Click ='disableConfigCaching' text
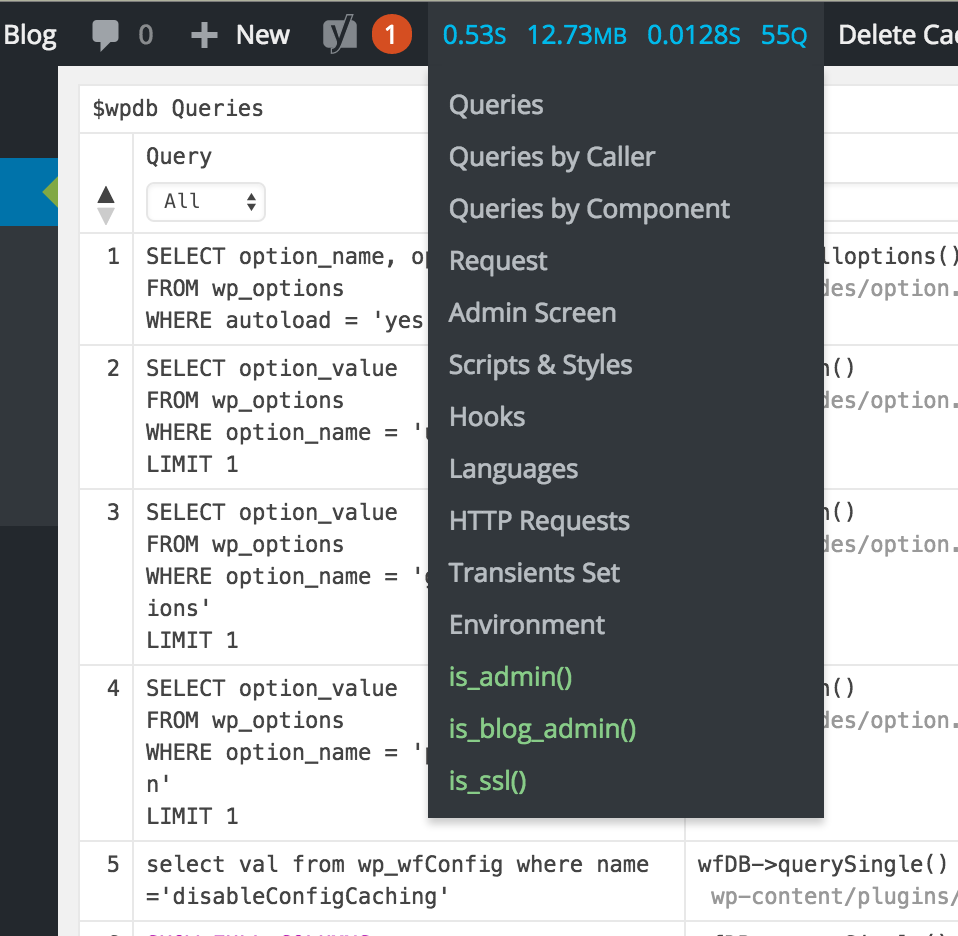958x936 pixels. coord(297,896)
